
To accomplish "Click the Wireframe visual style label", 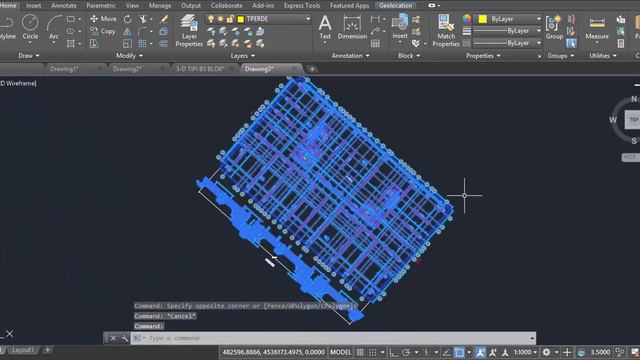I will pyautogui.click(x=18, y=83).
